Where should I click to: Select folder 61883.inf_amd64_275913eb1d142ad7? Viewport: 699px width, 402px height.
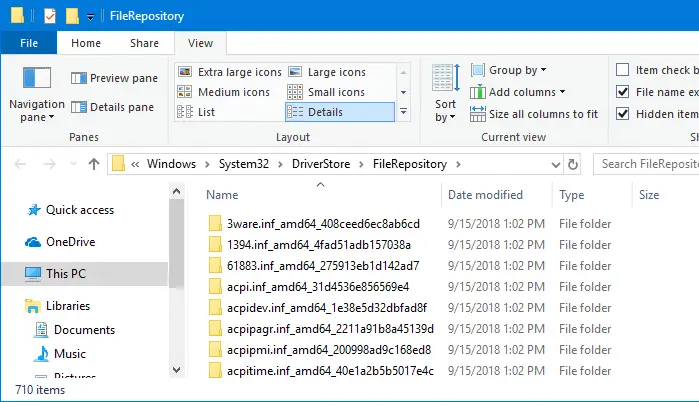323,266
